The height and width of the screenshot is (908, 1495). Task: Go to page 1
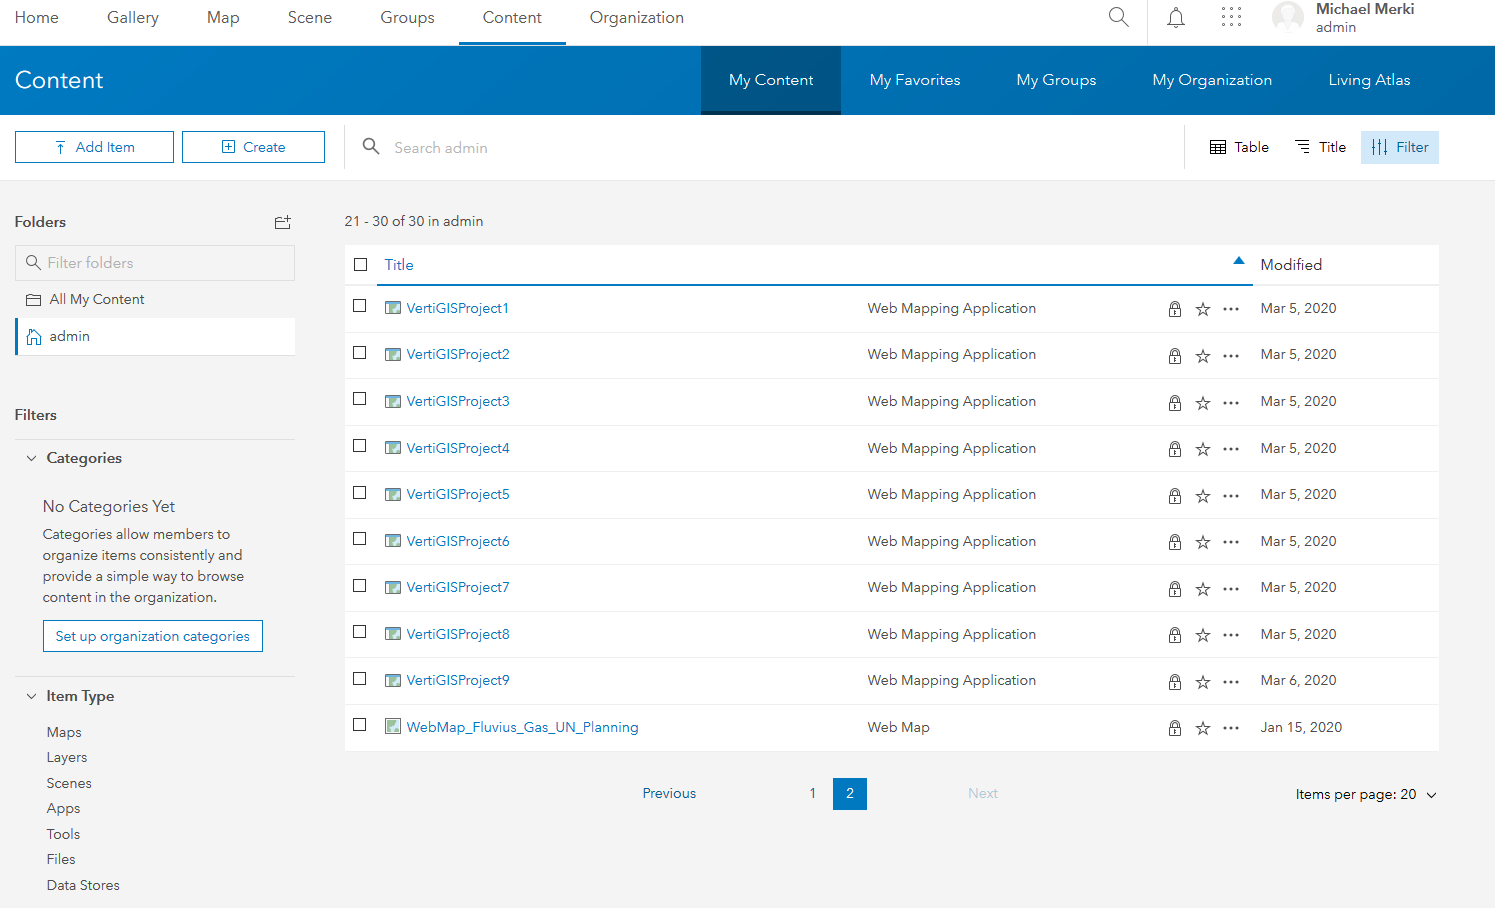point(813,794)
